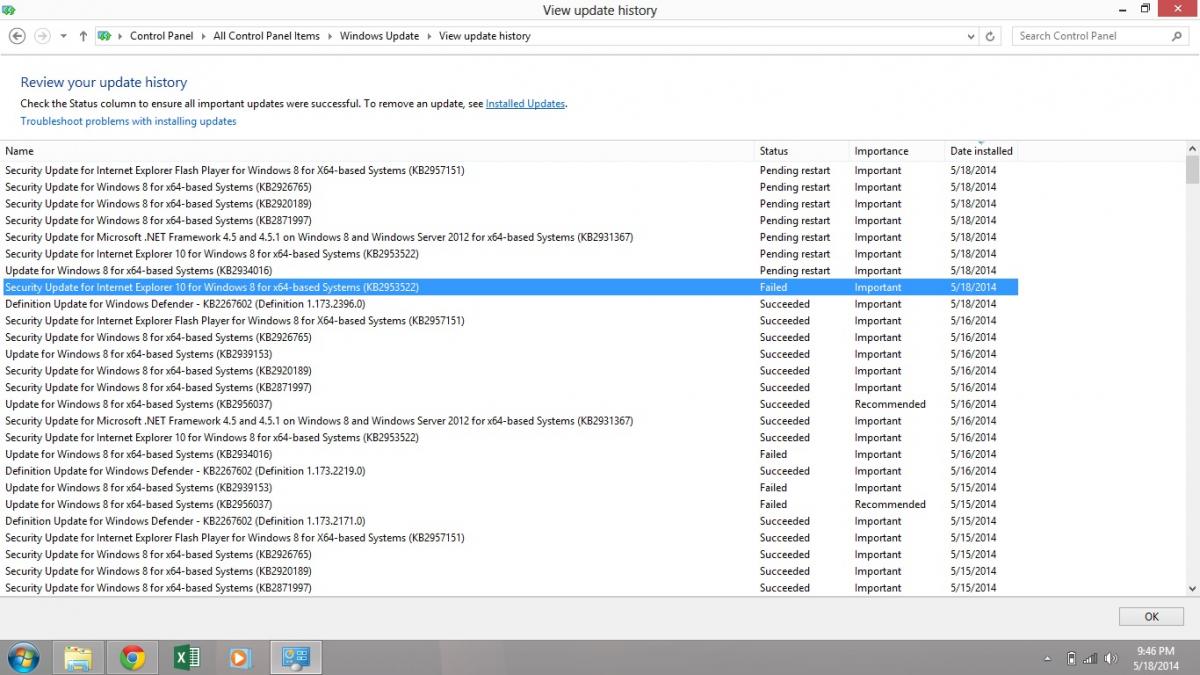Switch to Control Panel taskbar button
Viewport: 1200px width, 675px height.
click(296, 657)
